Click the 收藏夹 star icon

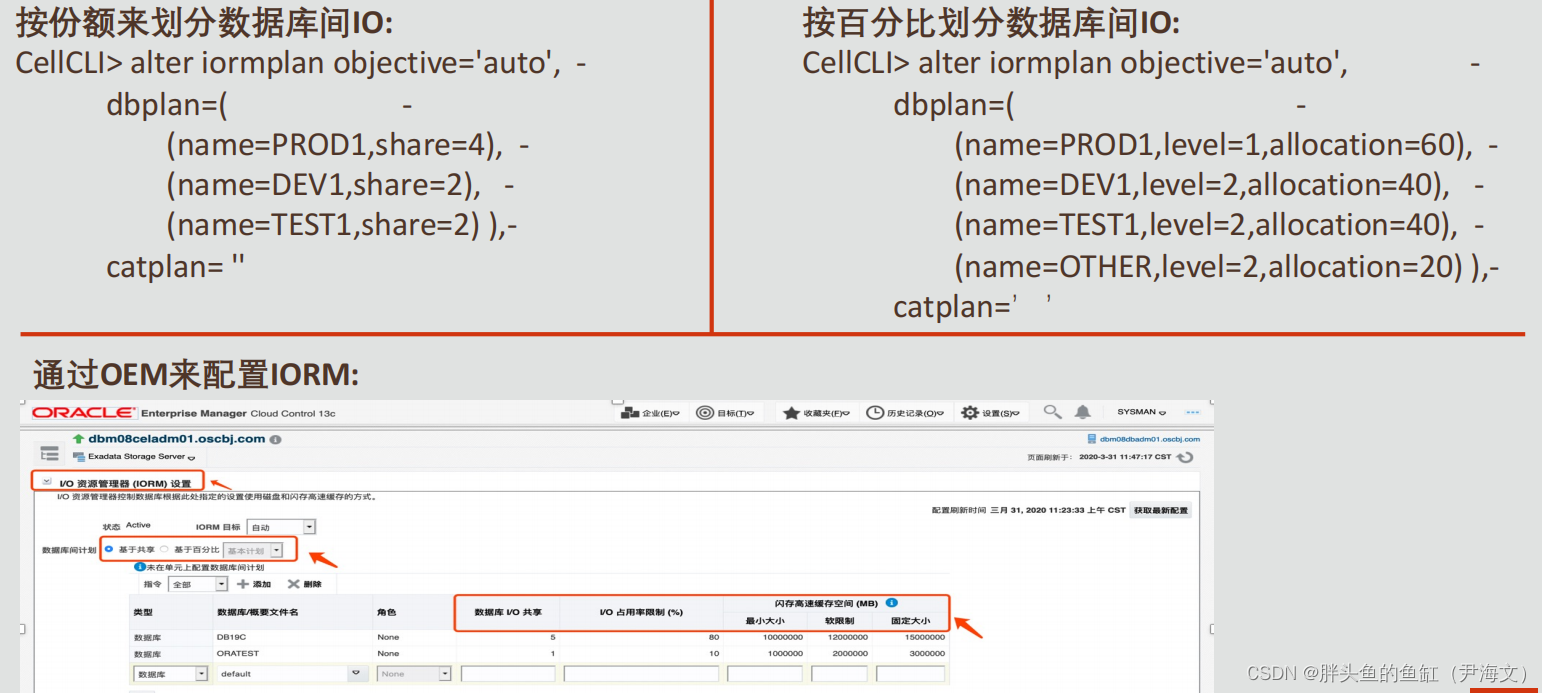[791, 413]
